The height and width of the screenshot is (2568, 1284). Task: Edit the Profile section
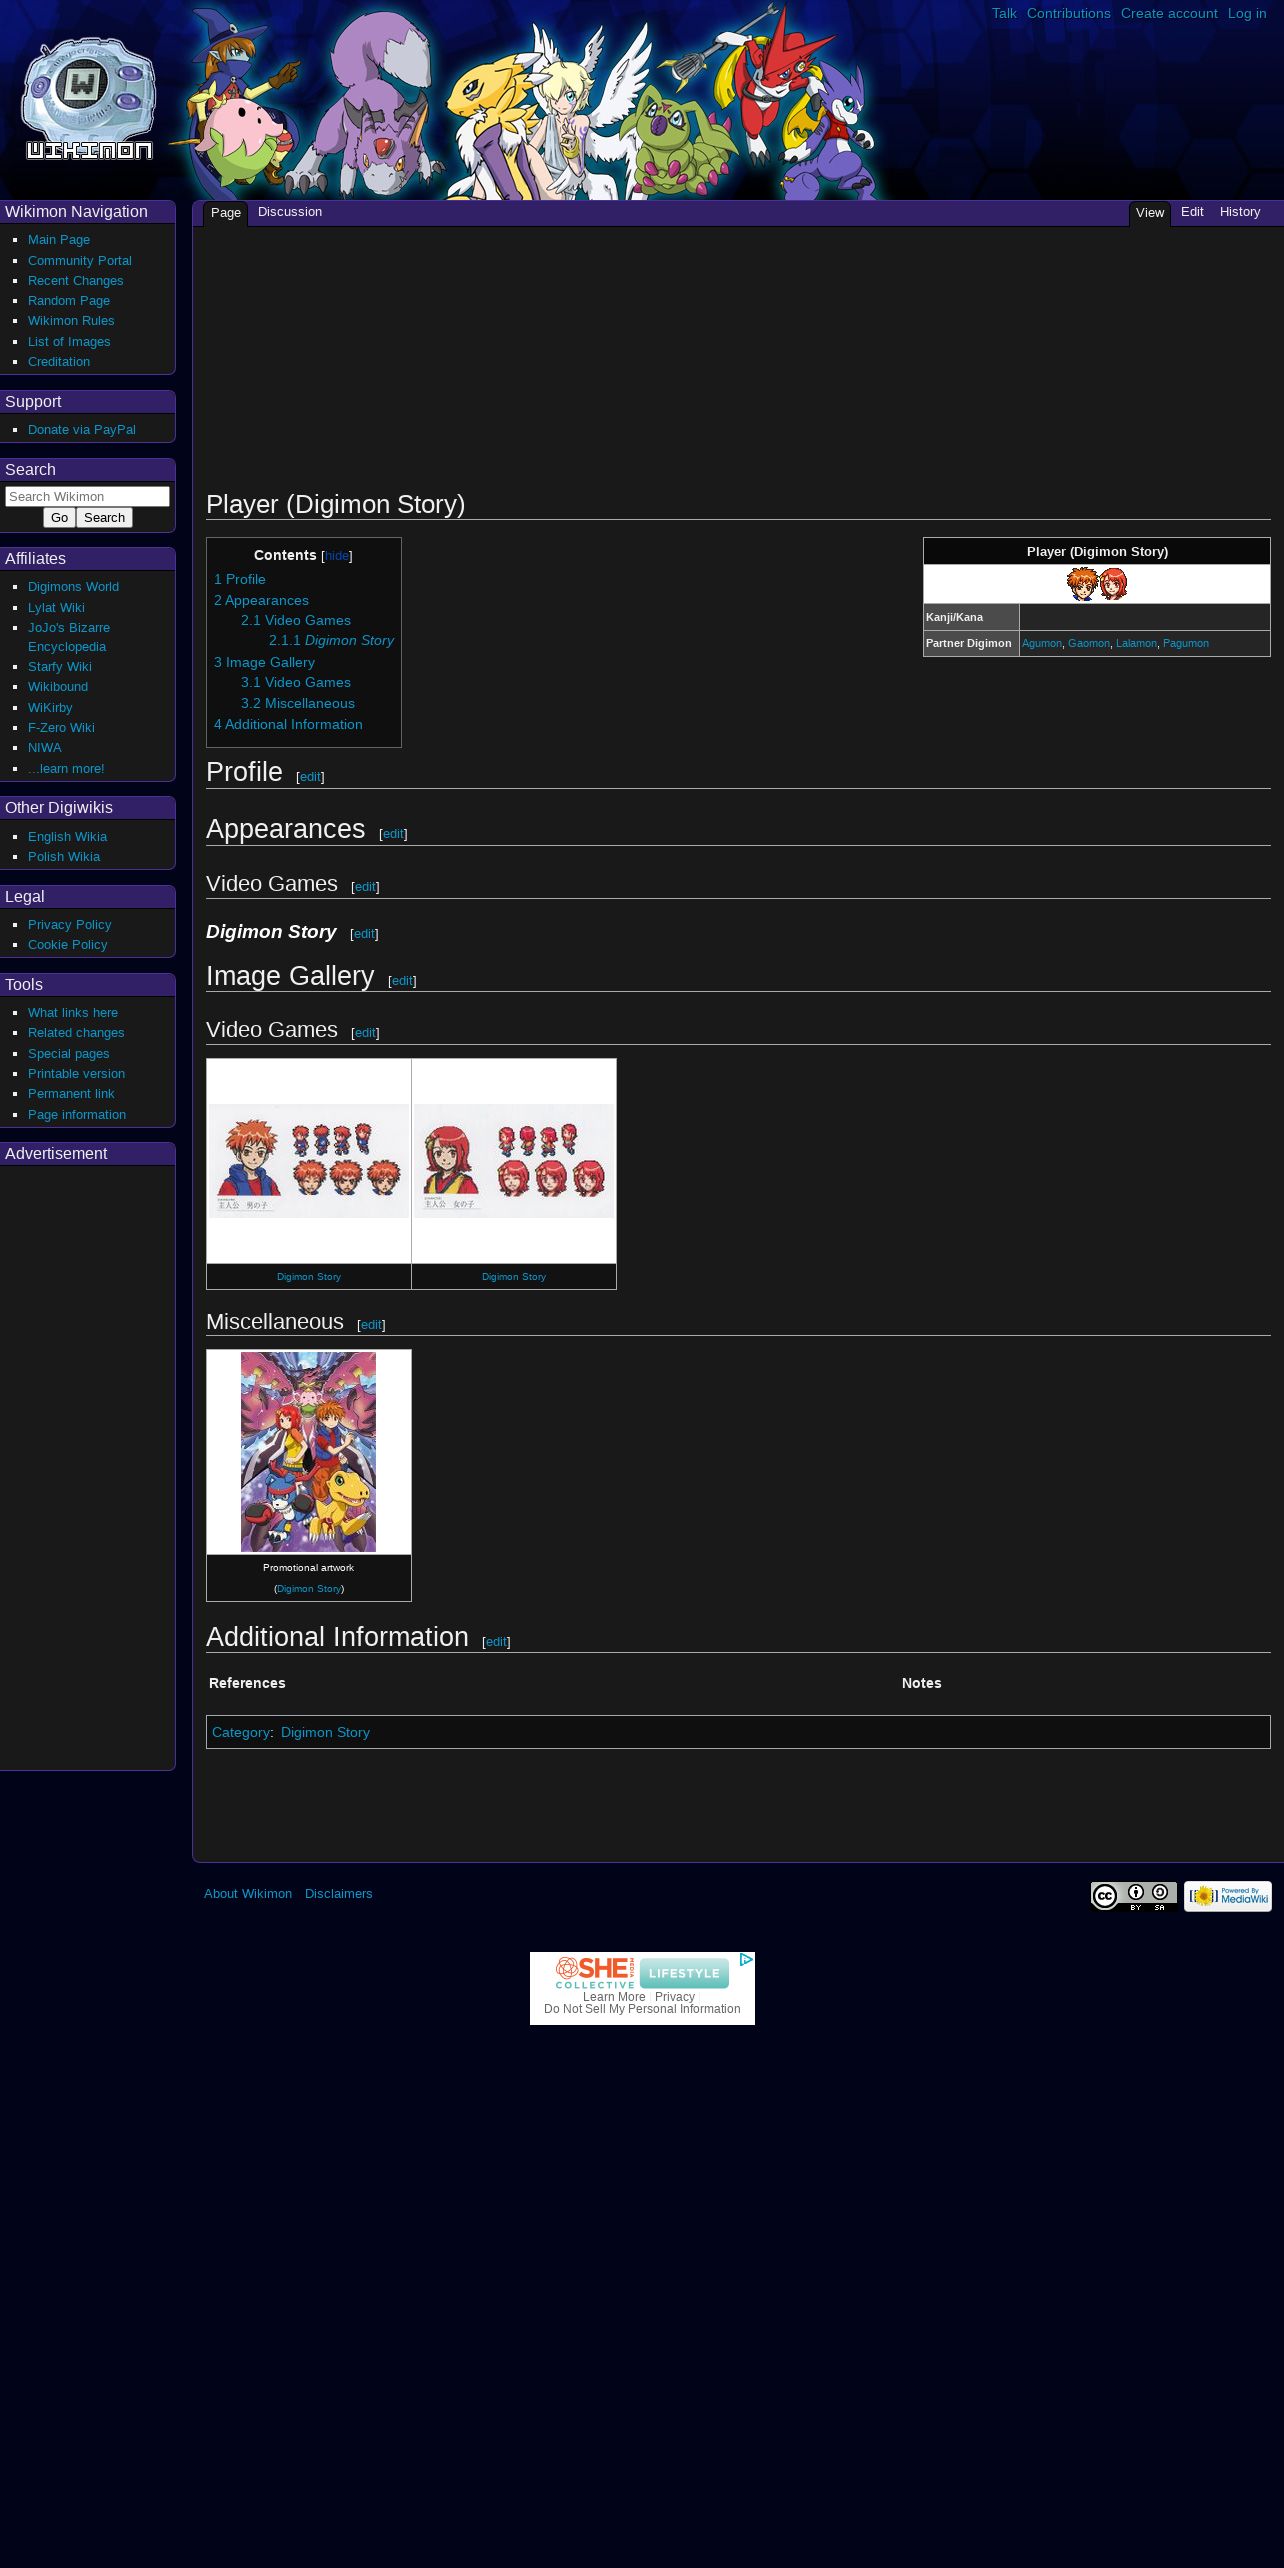(x=310, y=777)
